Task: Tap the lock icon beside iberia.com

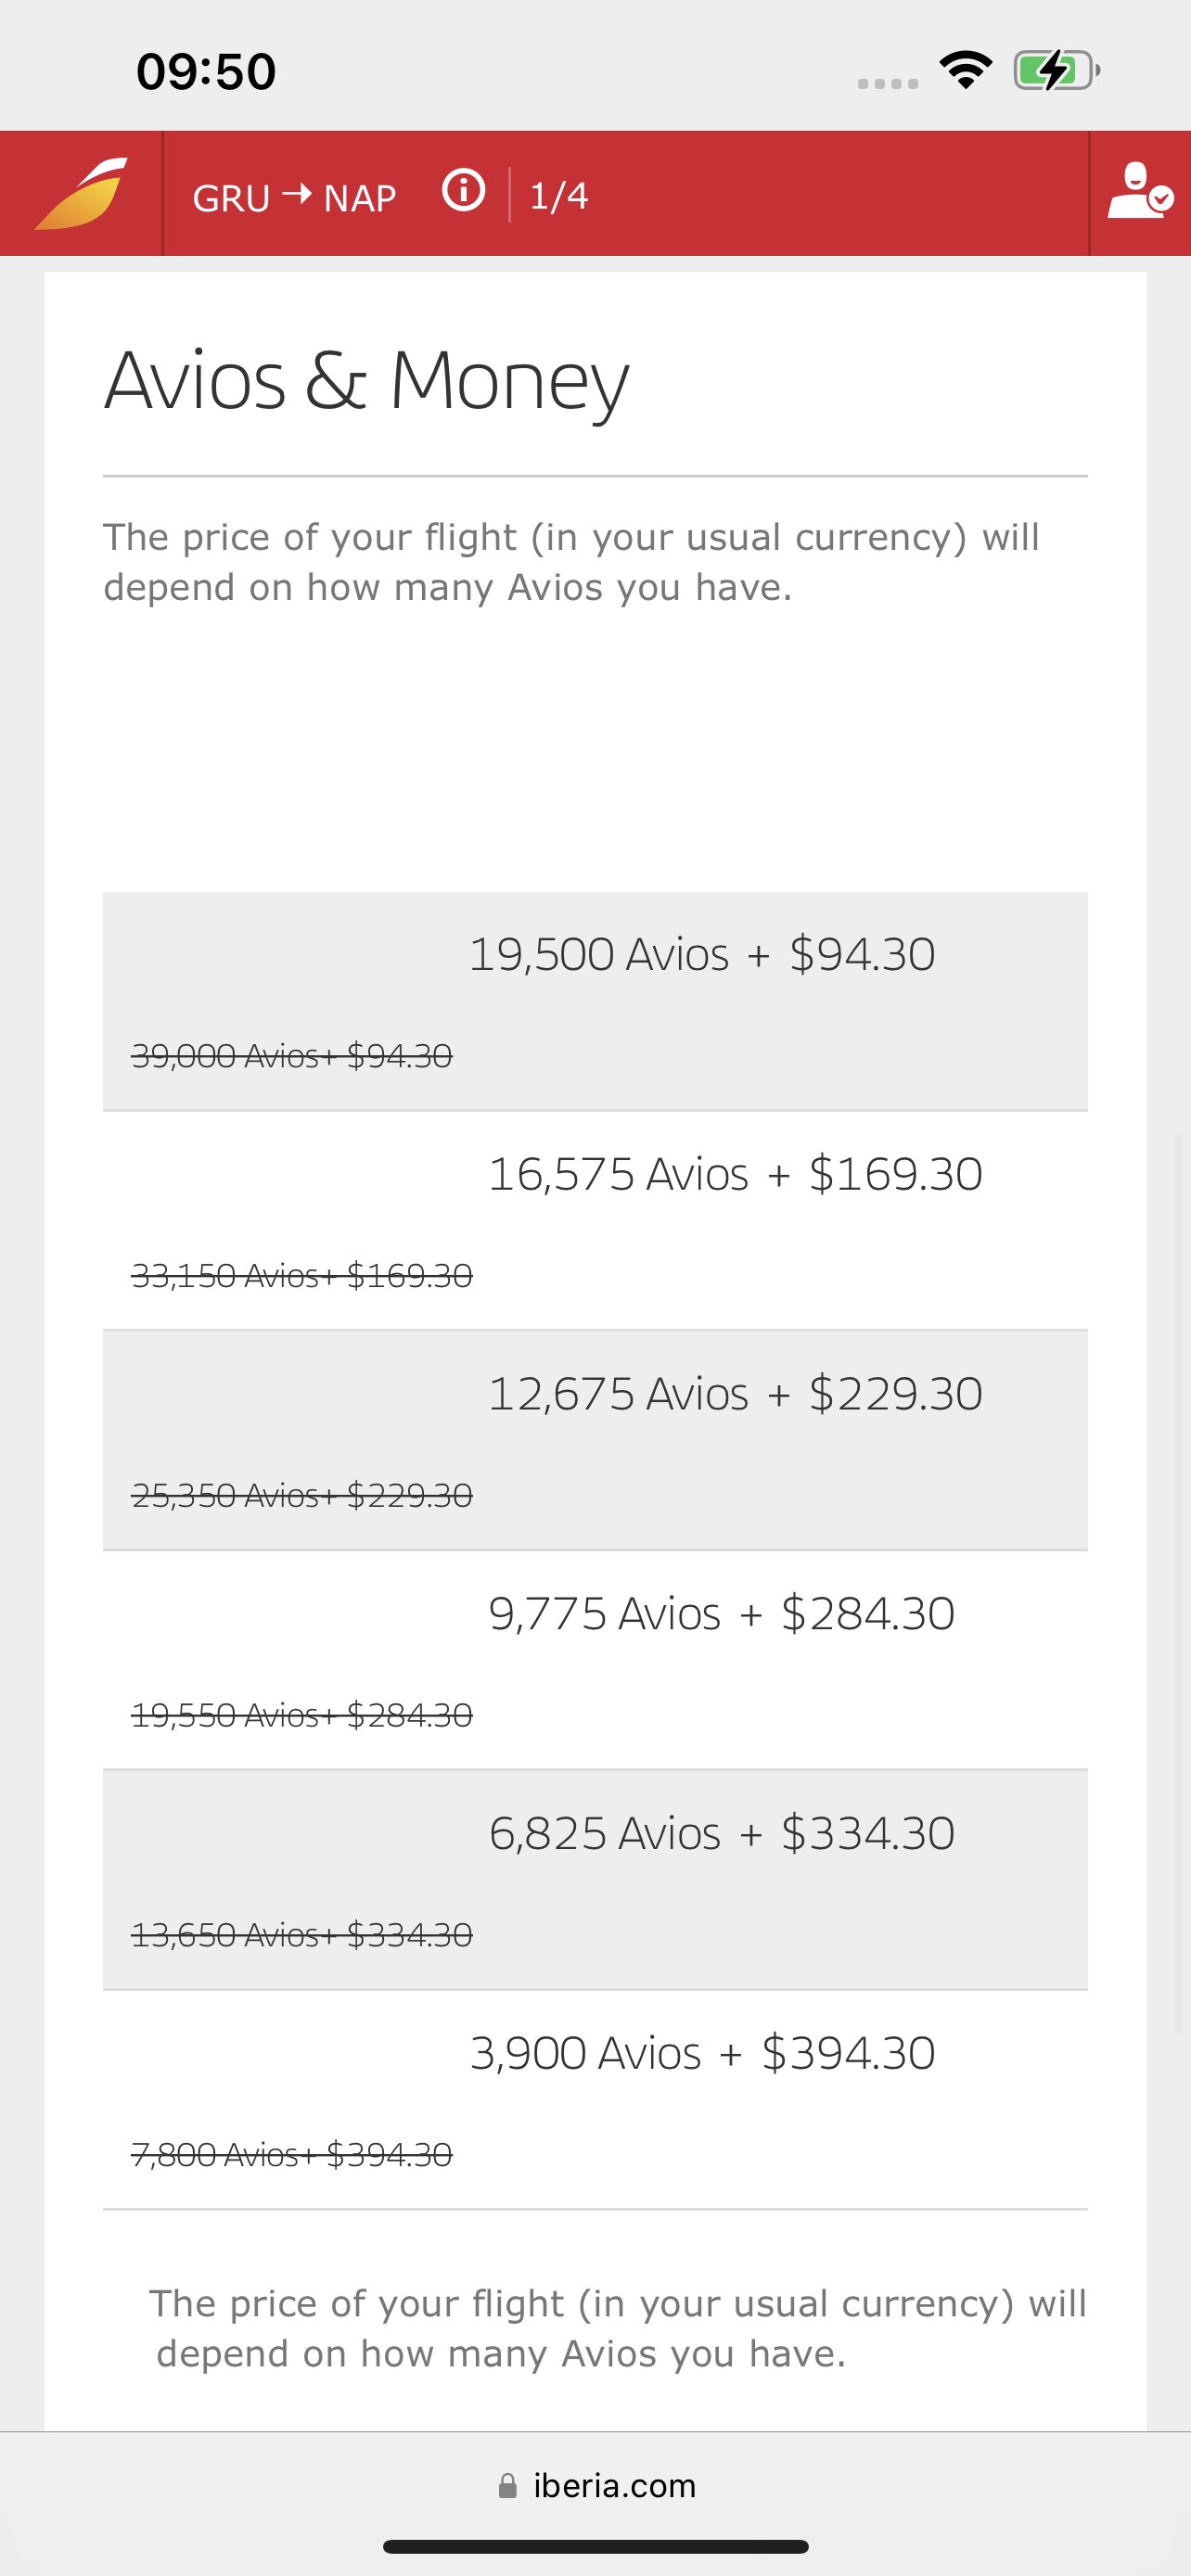Action: coord(508,2485)
